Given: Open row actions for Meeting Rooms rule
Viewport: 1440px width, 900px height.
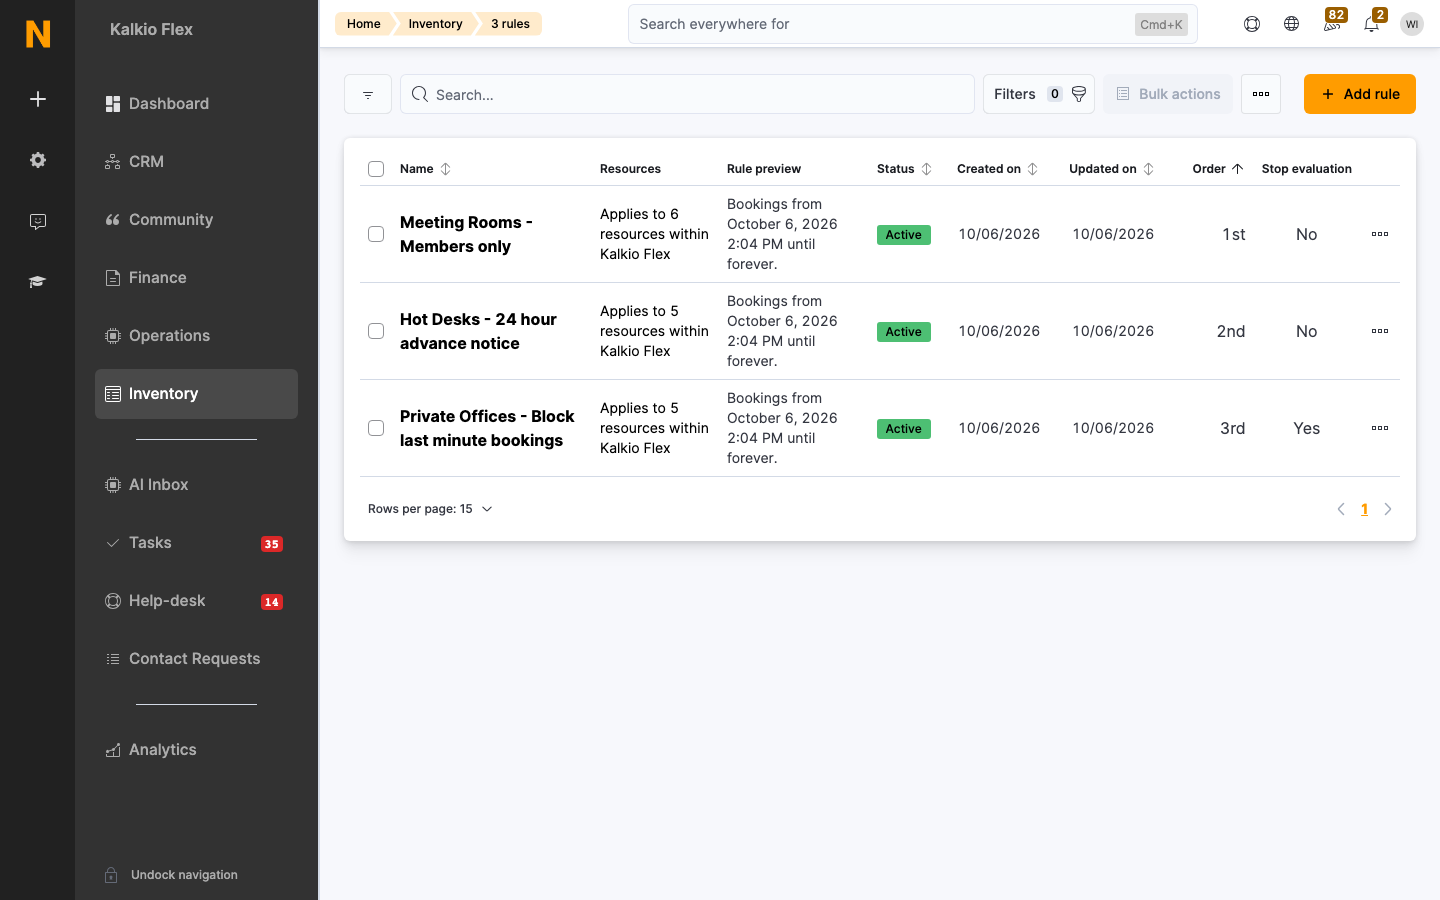Looking at the screenshot, I should (1380, 234).
